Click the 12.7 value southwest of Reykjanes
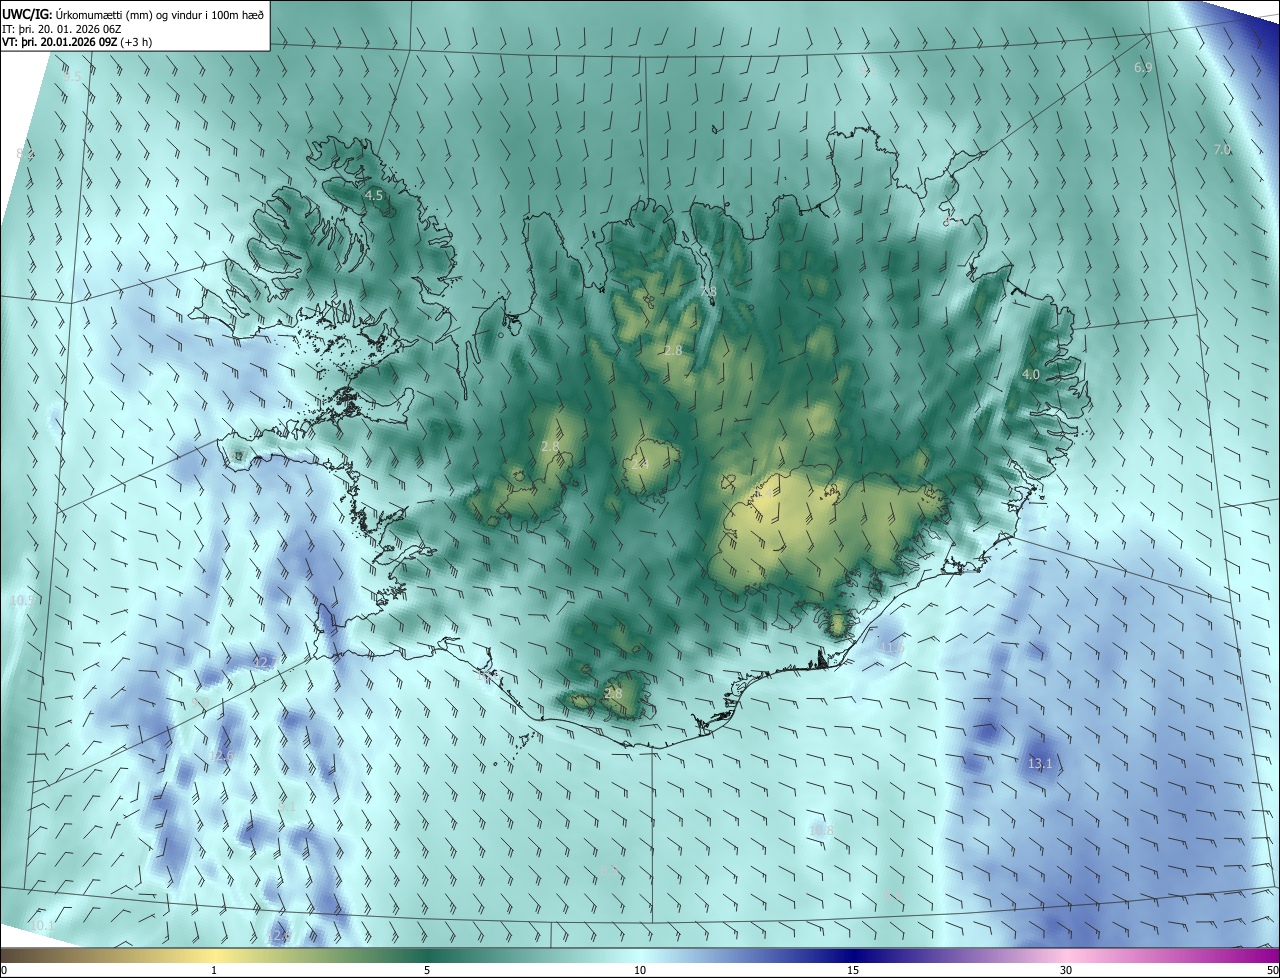Screen dimensions: 1280x978 [x=265, y=663]
